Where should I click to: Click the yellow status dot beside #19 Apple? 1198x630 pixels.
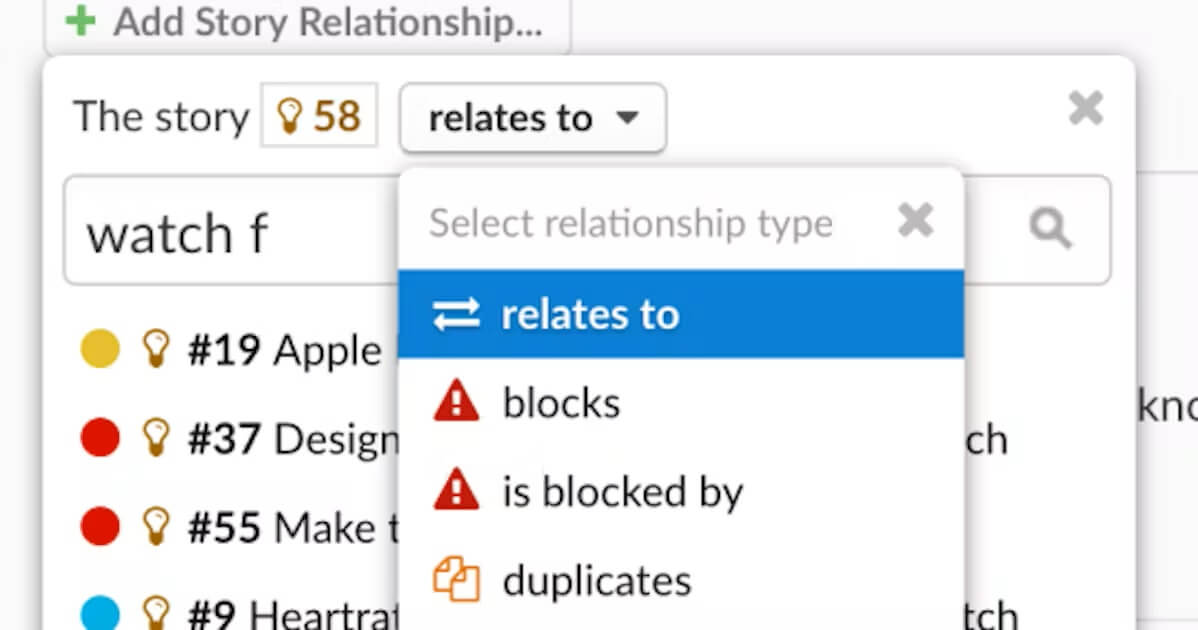click(x=99, y=349)
